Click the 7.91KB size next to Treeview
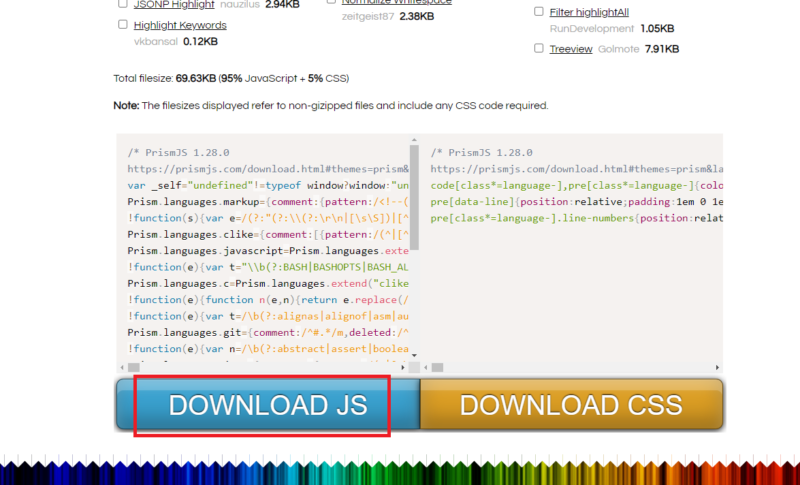 [x=662, y=49]
